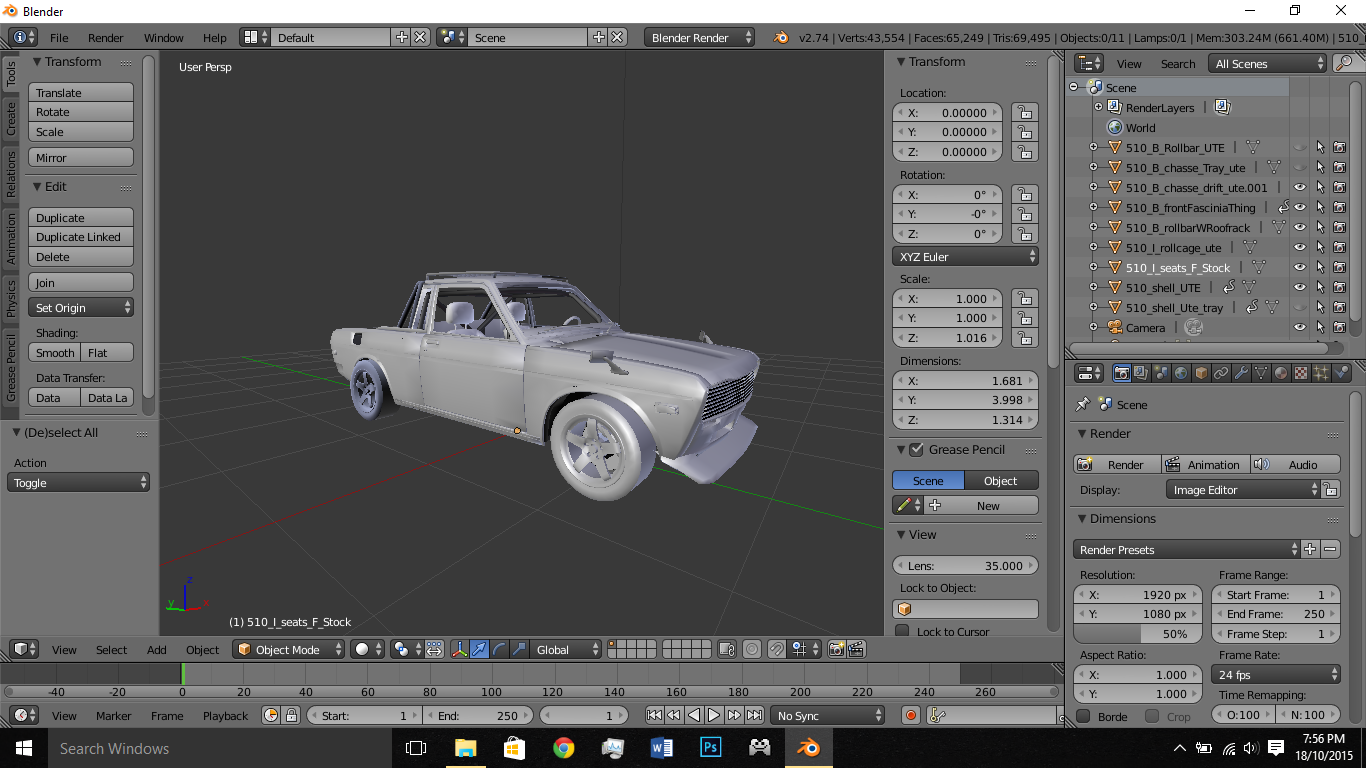
Task: Open the Modifiers properties tab (wrench icon)
Action: pyautogui.click(x=1241, y=373)
